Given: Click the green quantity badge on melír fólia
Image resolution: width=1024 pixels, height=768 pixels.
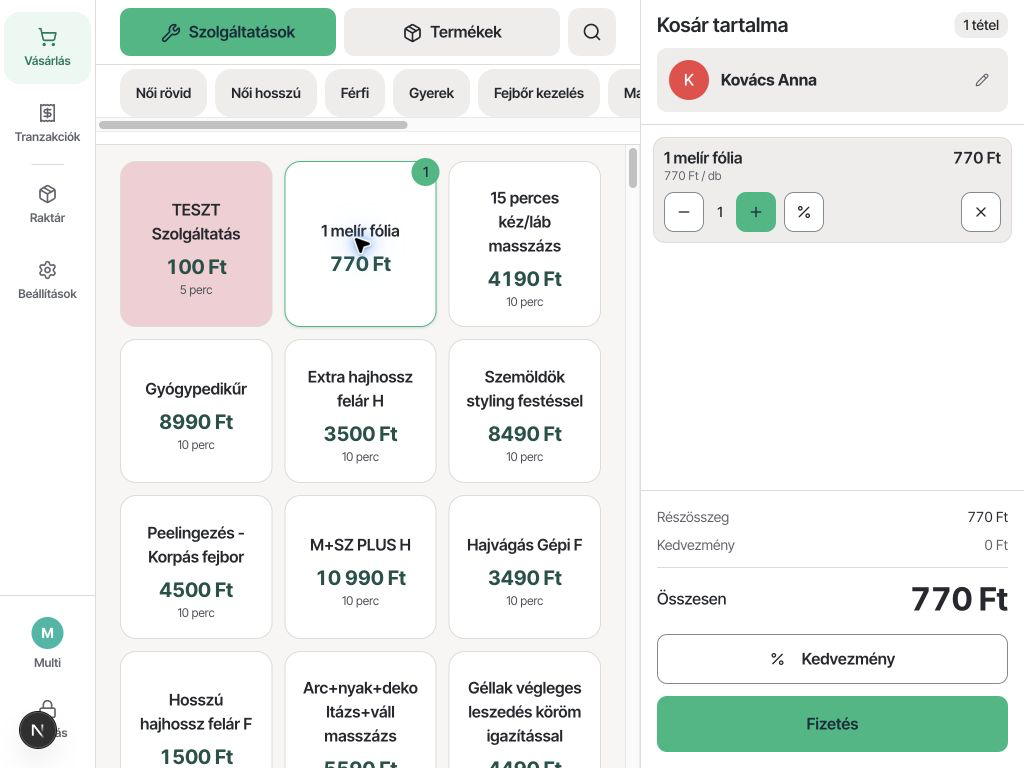Looking at the screenshot, I should [x=425, y=172].
